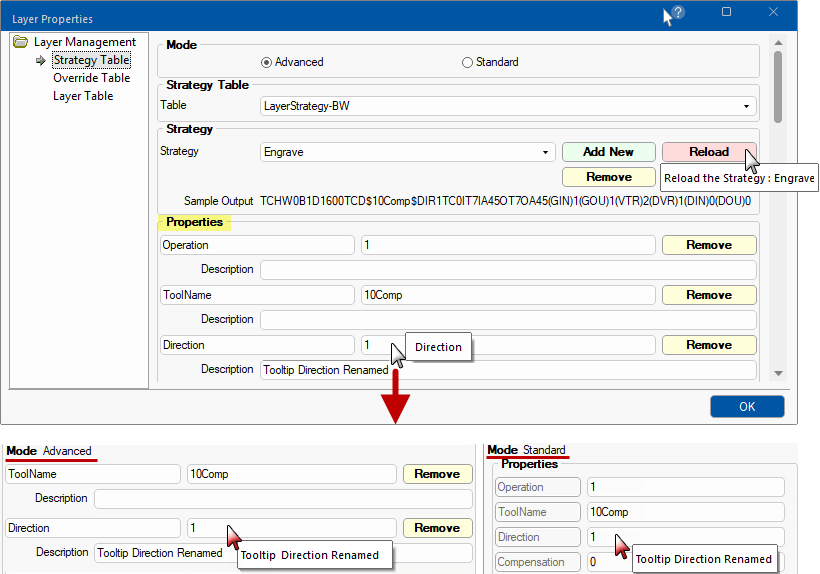The width and height of the screenshot is (820, 574).
Task: Click the Layer Management folder icon
Action: pos(20,42)
